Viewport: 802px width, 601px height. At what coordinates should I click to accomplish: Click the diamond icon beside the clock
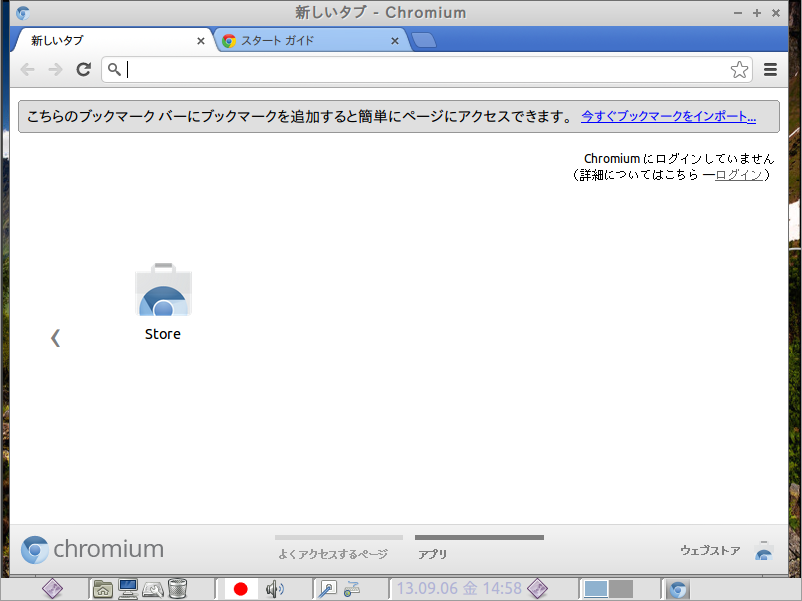(x=538, y=589)
